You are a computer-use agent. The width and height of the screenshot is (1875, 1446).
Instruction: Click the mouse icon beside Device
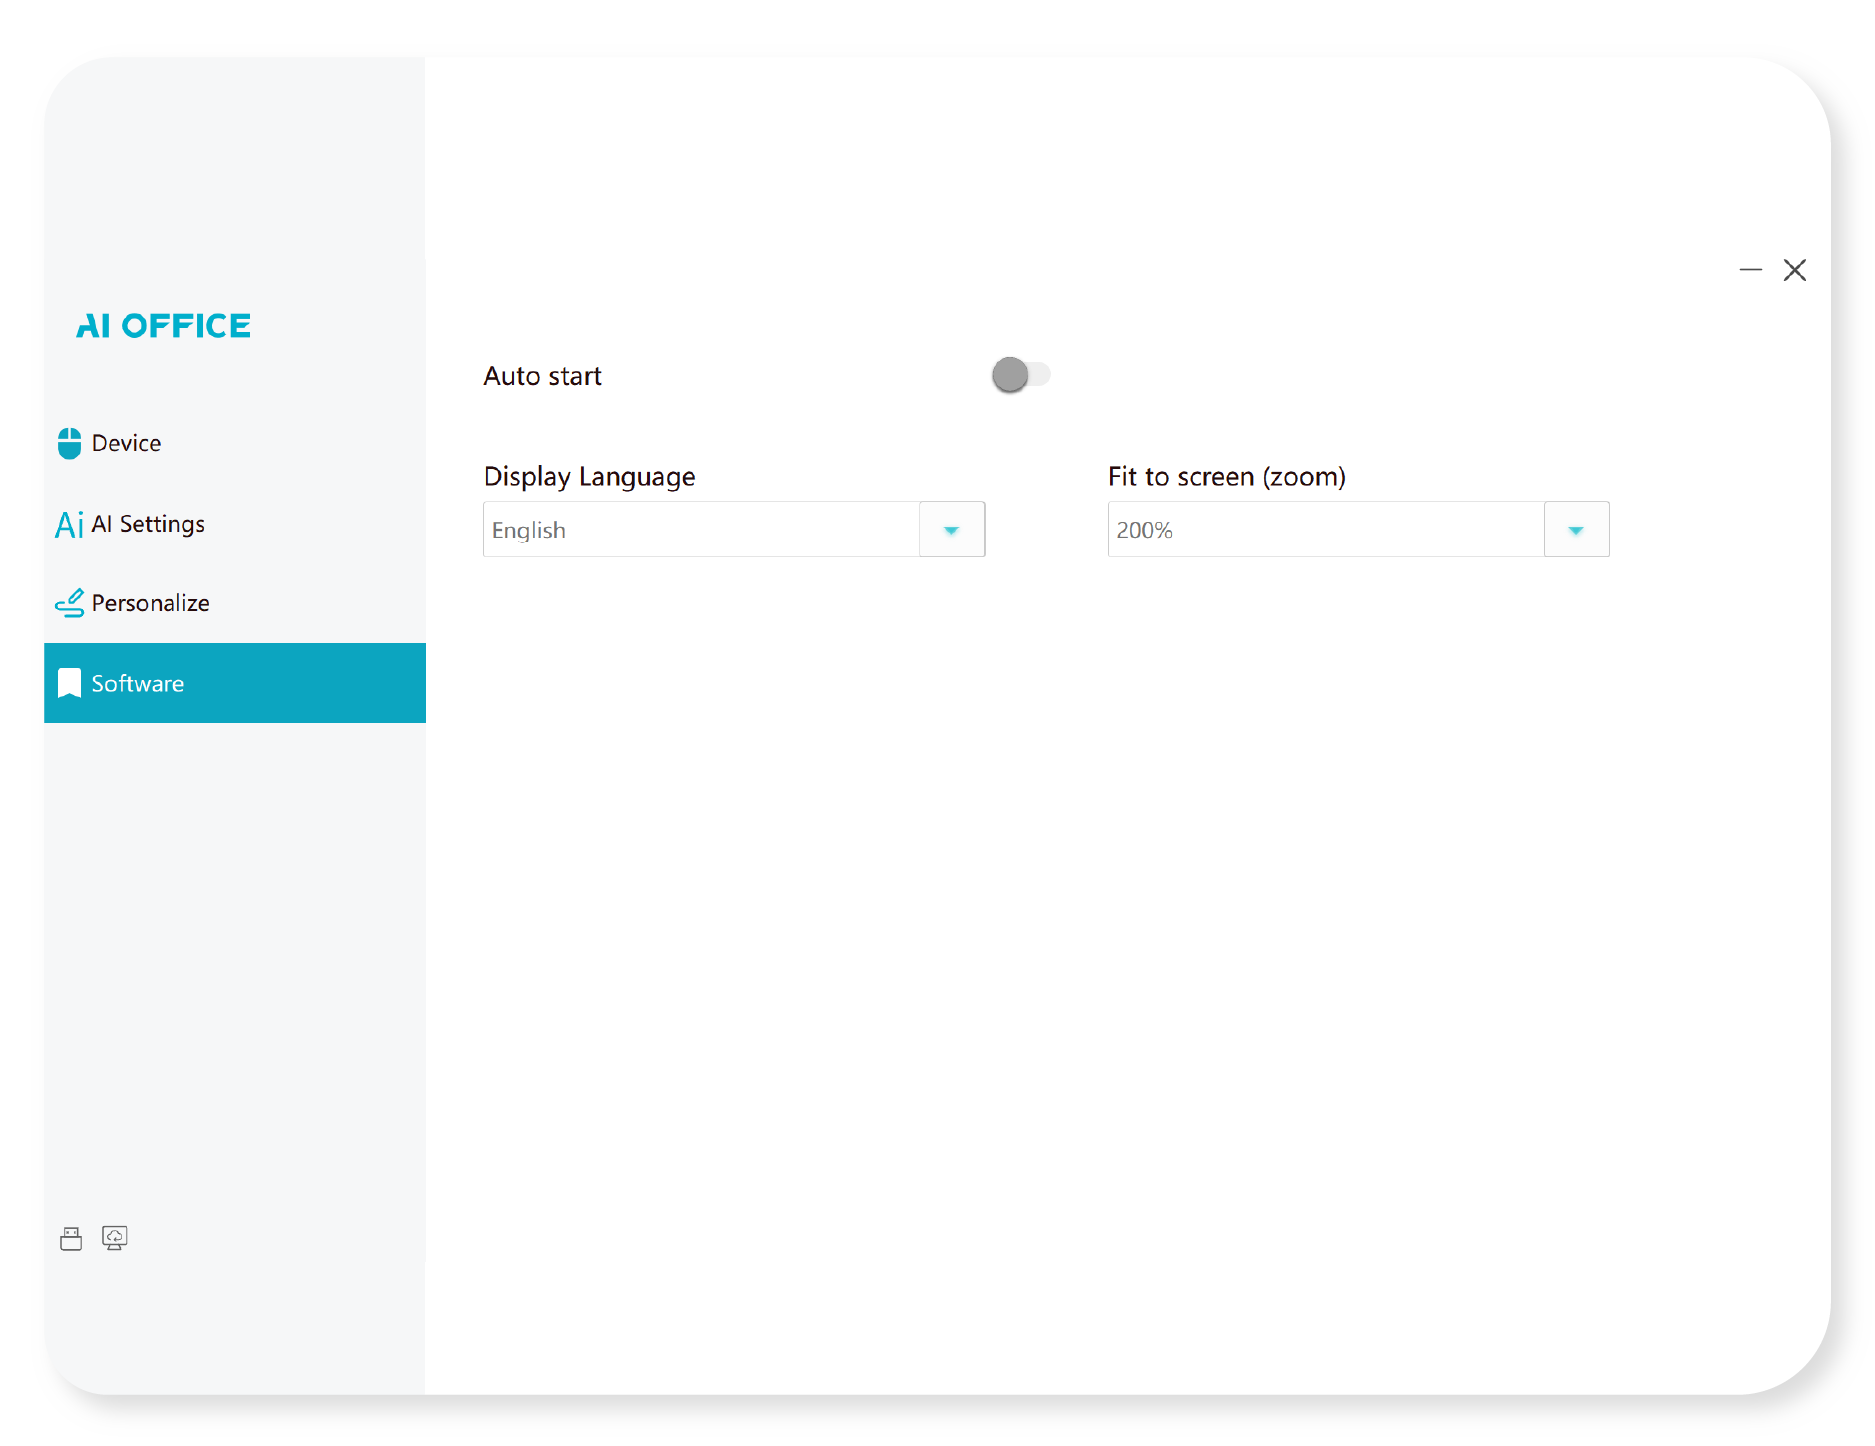point(69,443)
